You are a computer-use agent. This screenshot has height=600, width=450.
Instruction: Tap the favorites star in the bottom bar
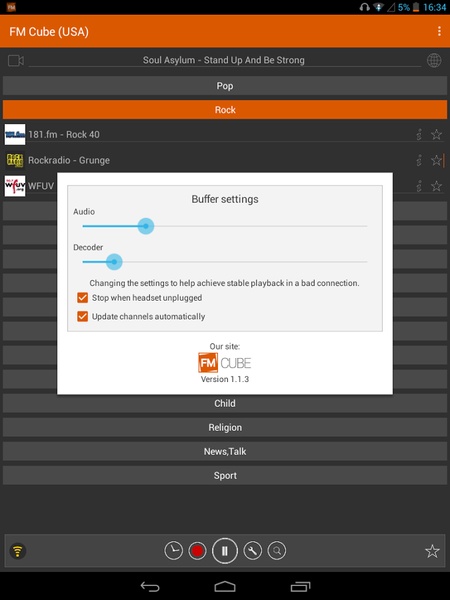point(432,551)
